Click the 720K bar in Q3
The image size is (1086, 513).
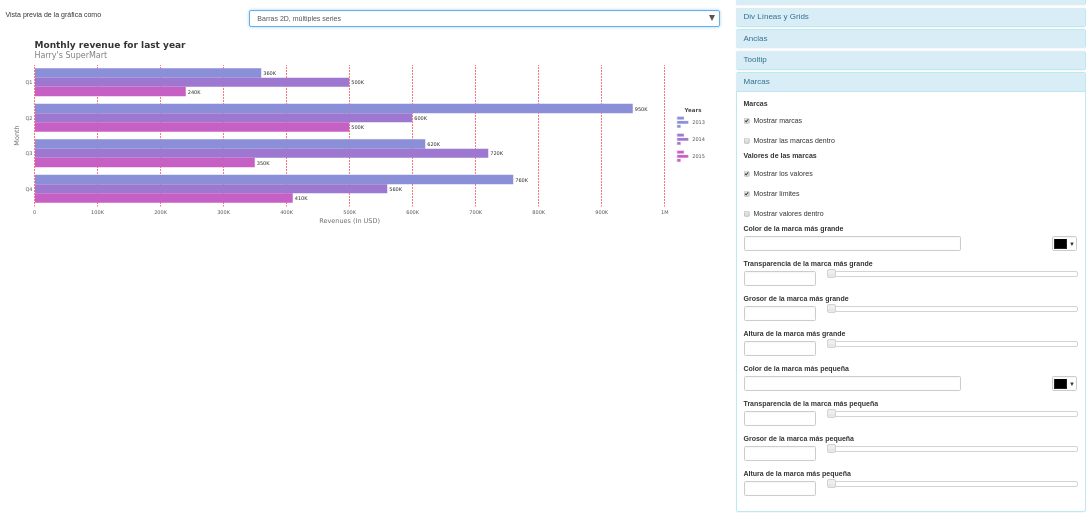tap(261, 153)
